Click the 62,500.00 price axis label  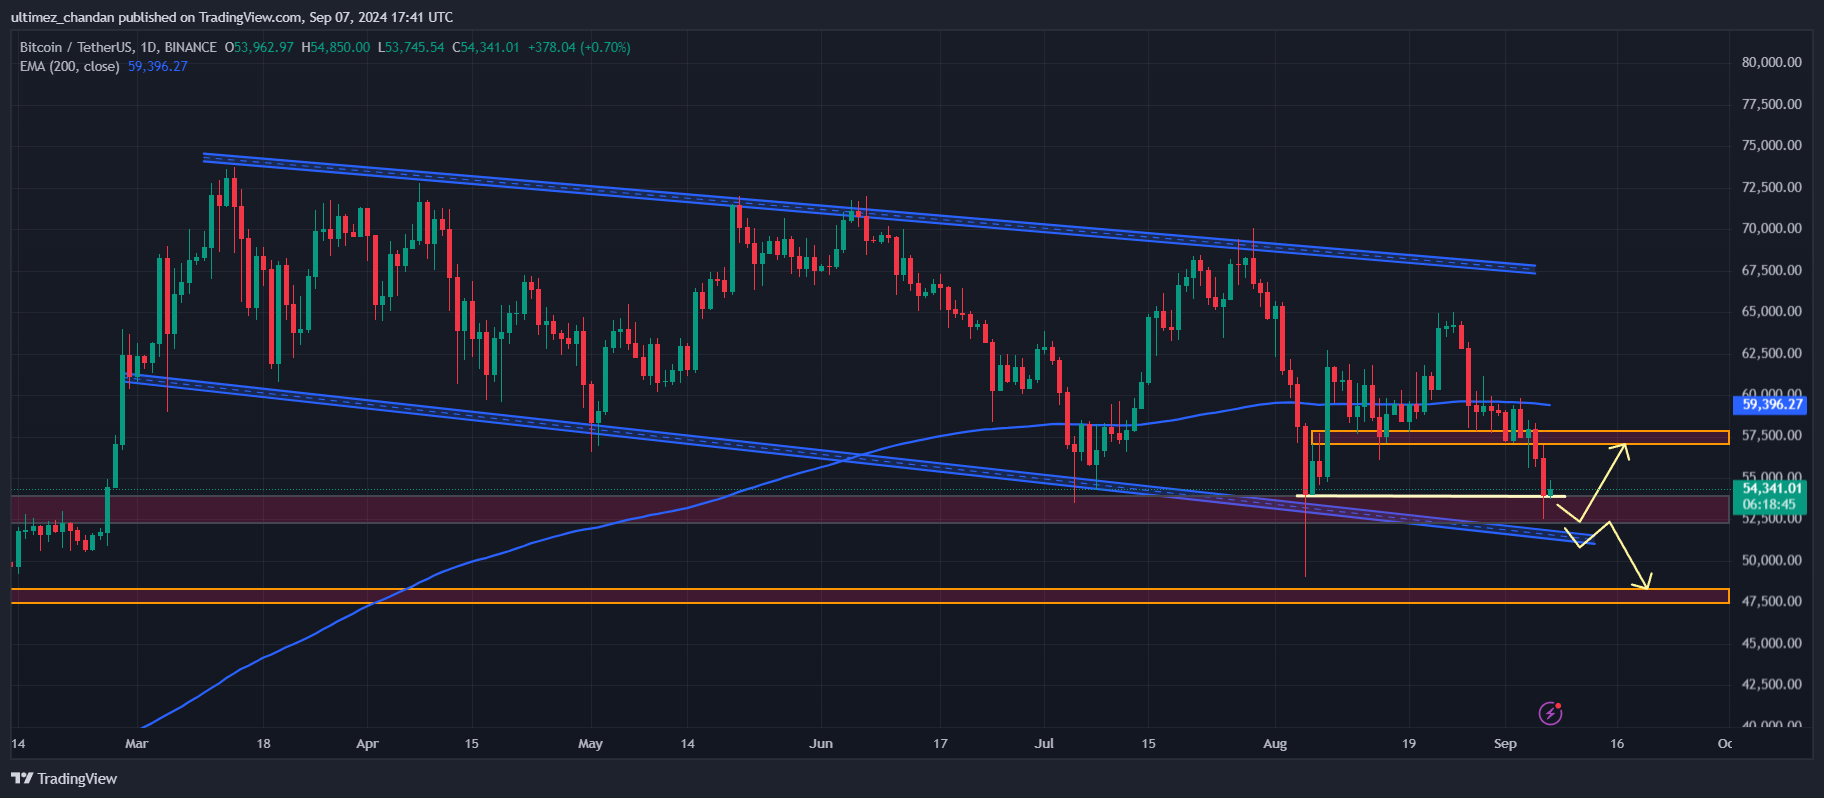[x=1771, y=353]
